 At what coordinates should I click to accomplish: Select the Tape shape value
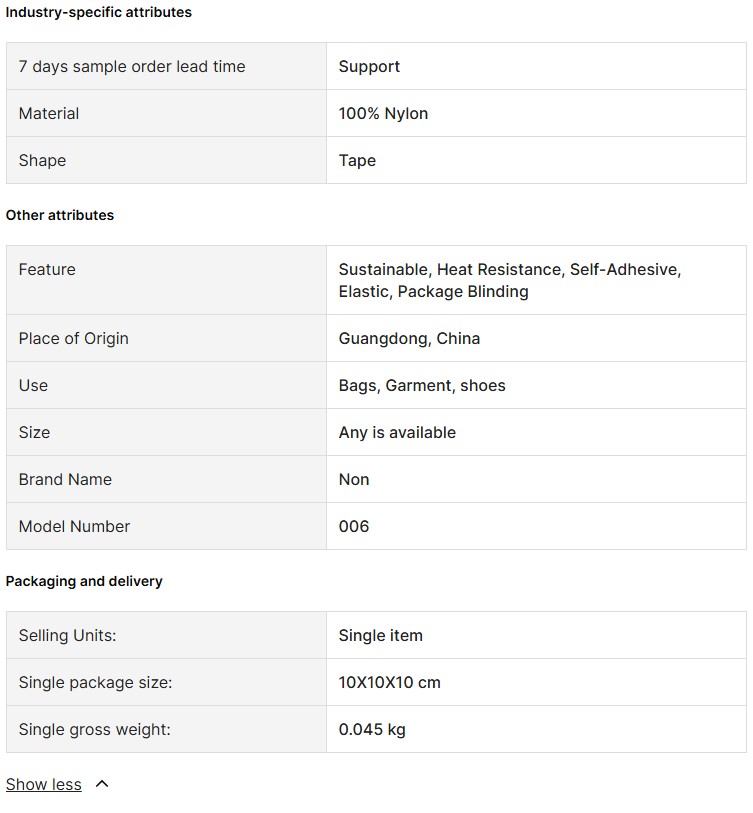(x=357, y=161)
